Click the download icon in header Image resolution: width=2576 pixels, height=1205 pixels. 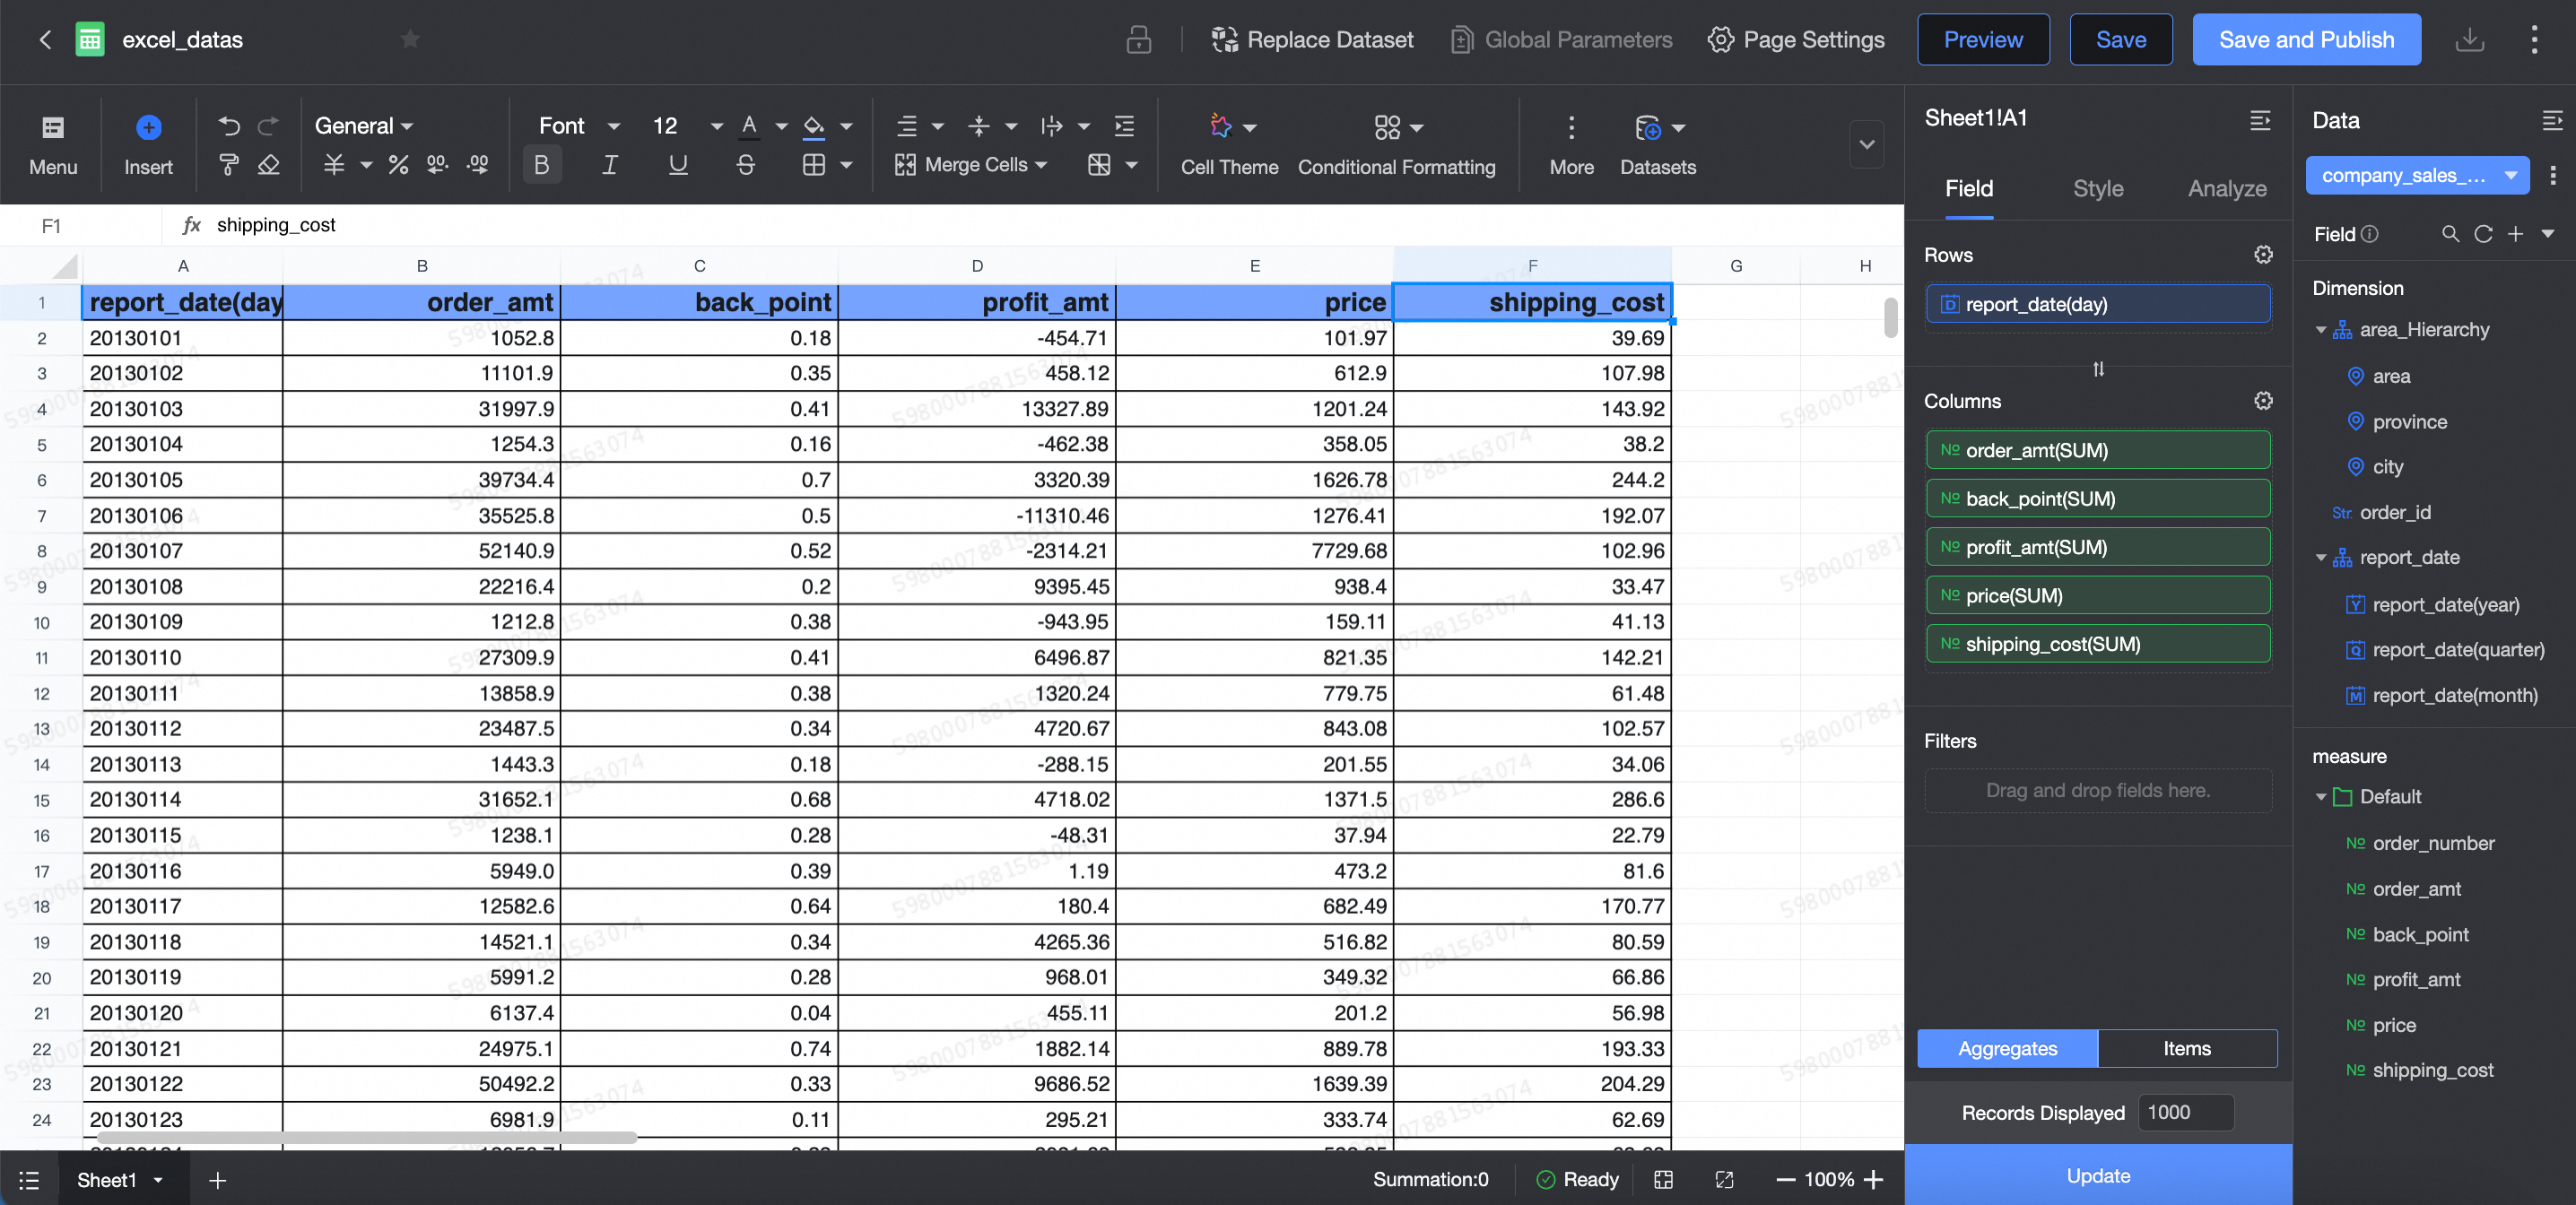[x=2469, y=40]
